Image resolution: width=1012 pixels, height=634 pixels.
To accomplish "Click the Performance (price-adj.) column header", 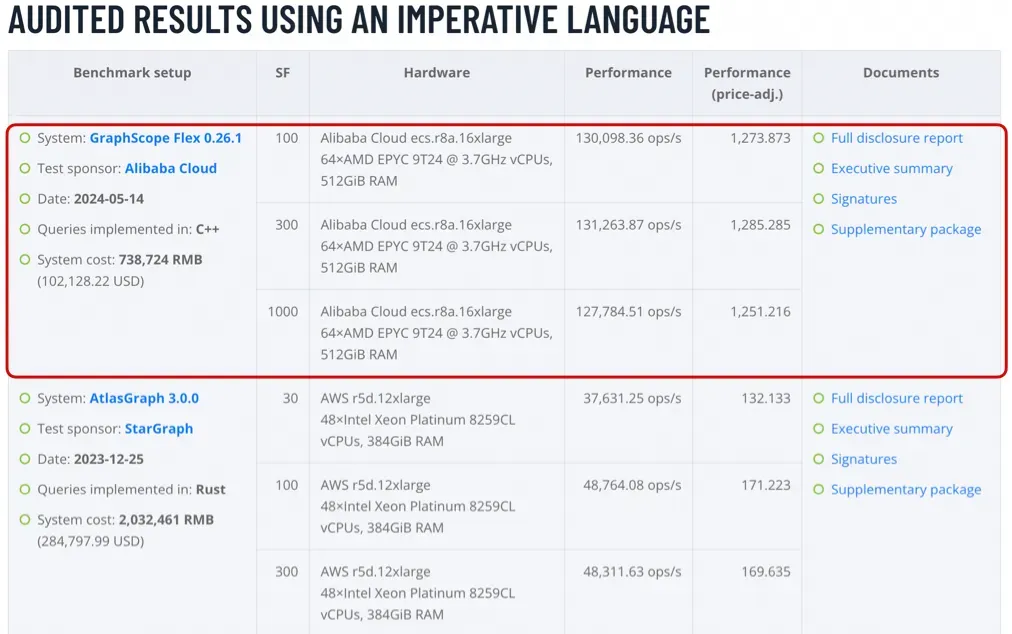I will [x=747, y=83].
